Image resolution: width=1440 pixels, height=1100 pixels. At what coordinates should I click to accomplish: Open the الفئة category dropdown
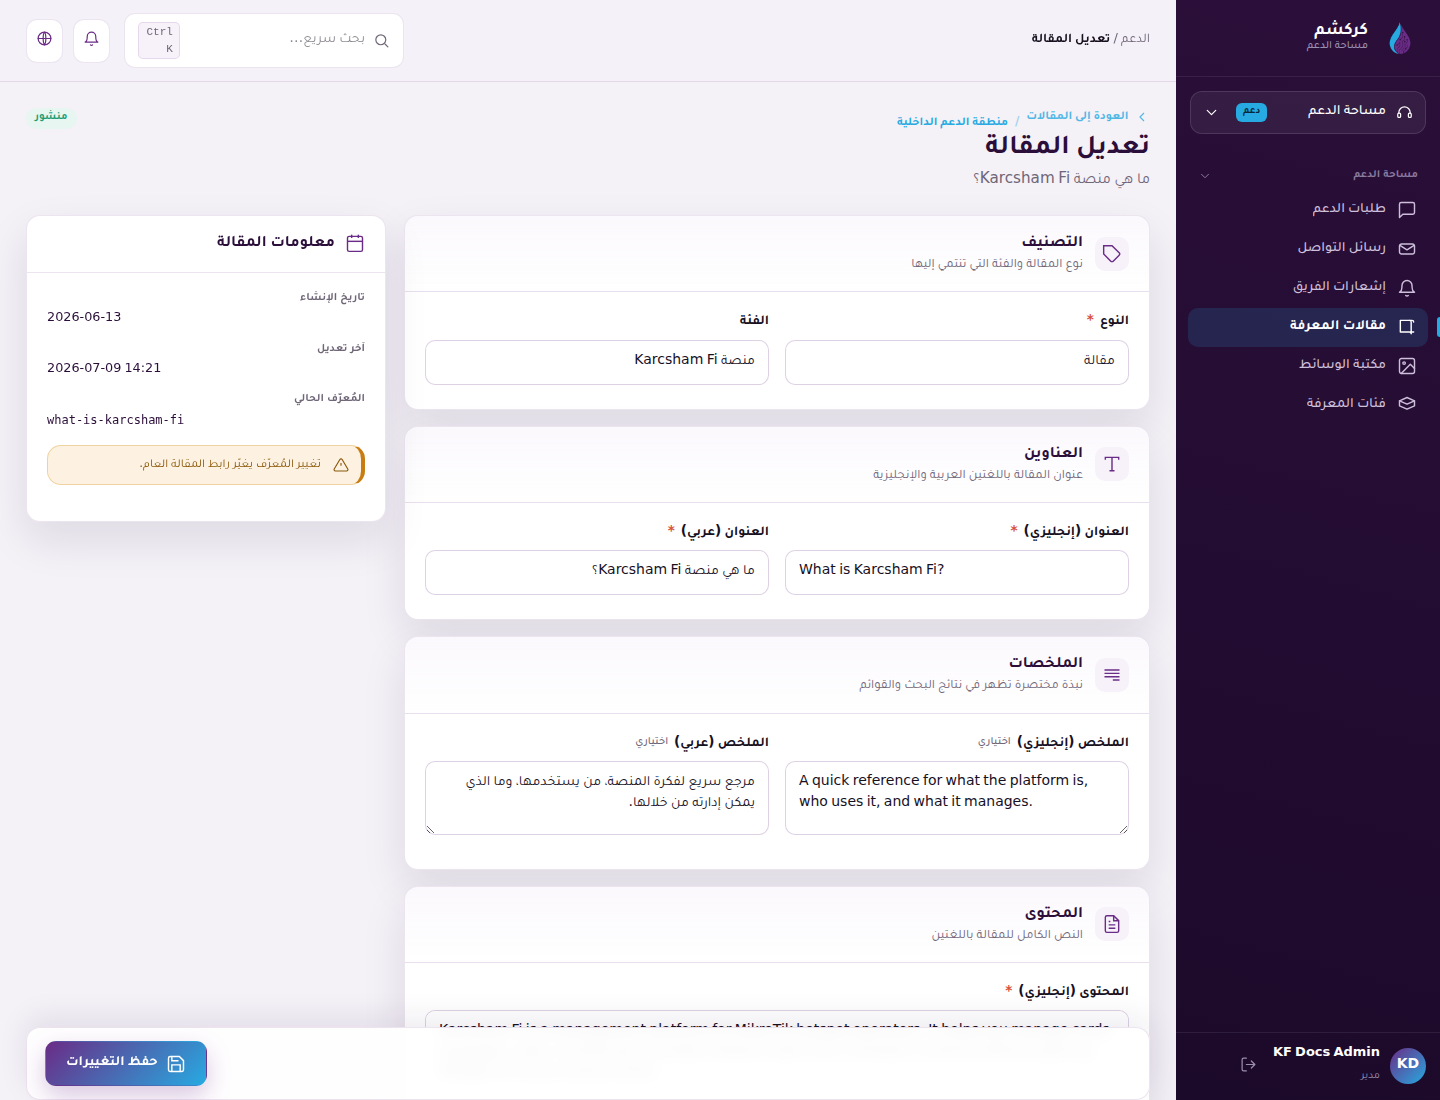597,362
